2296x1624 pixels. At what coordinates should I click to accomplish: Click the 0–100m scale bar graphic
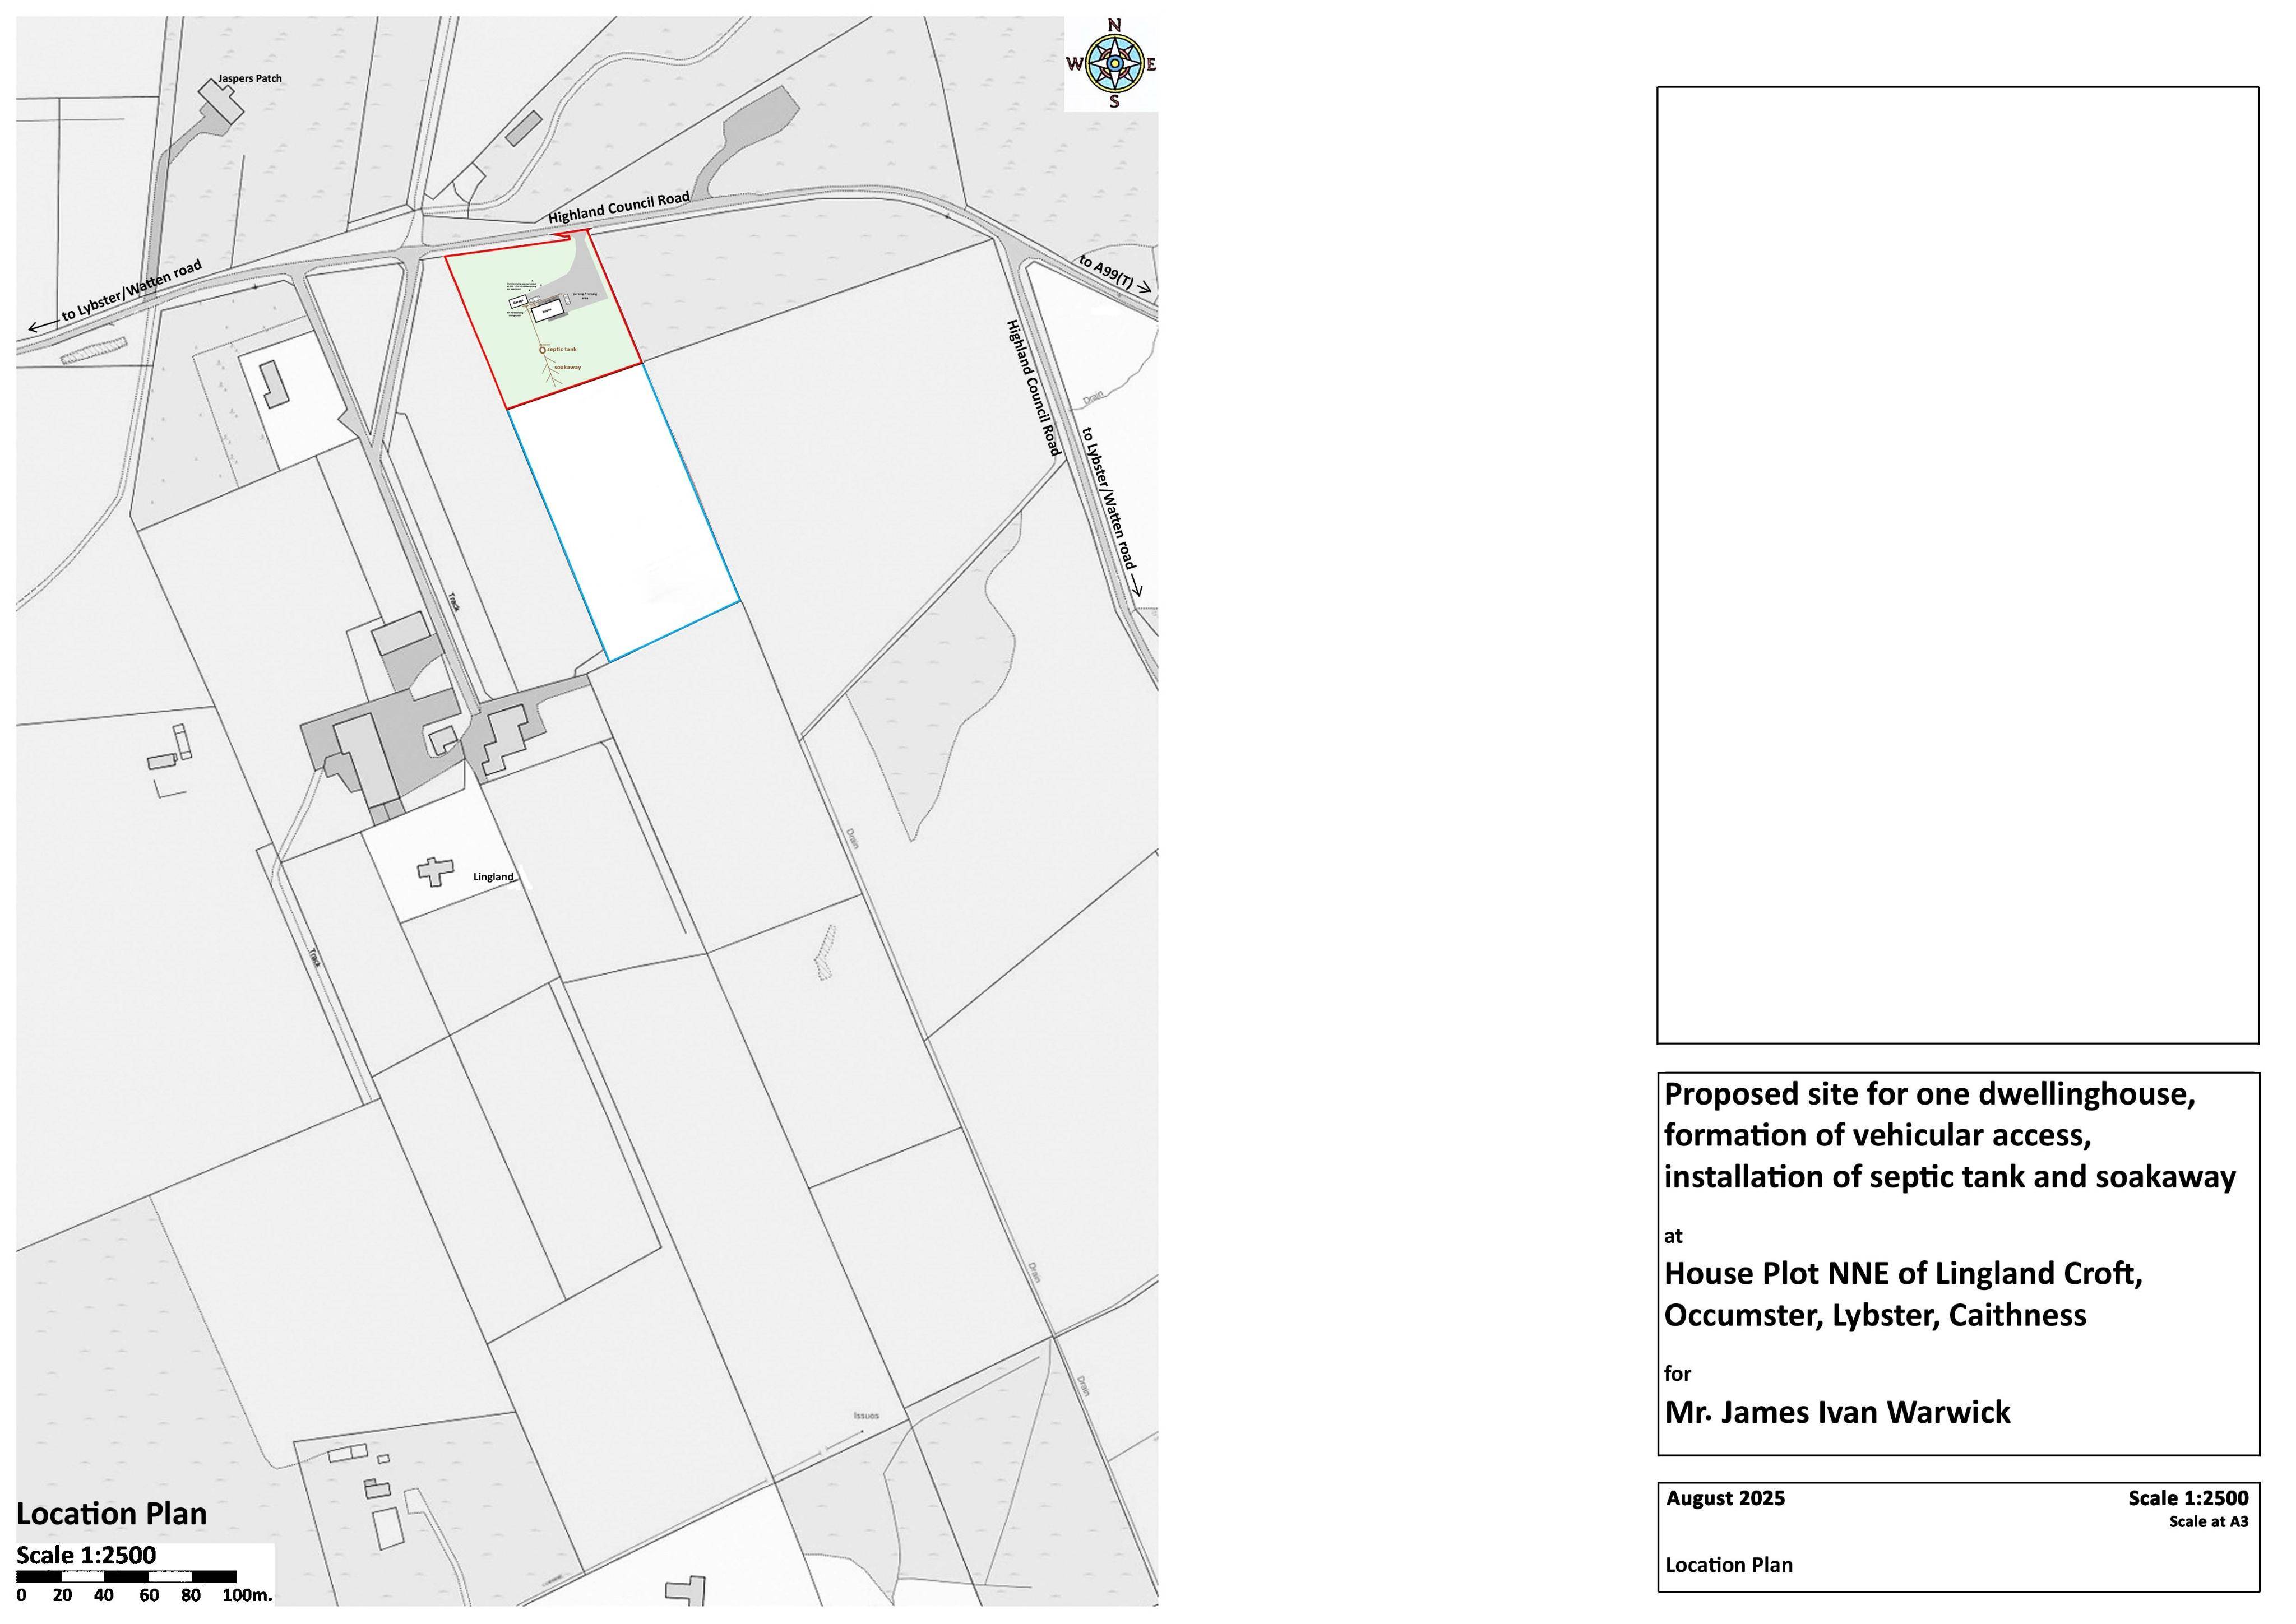point(127,1577)
